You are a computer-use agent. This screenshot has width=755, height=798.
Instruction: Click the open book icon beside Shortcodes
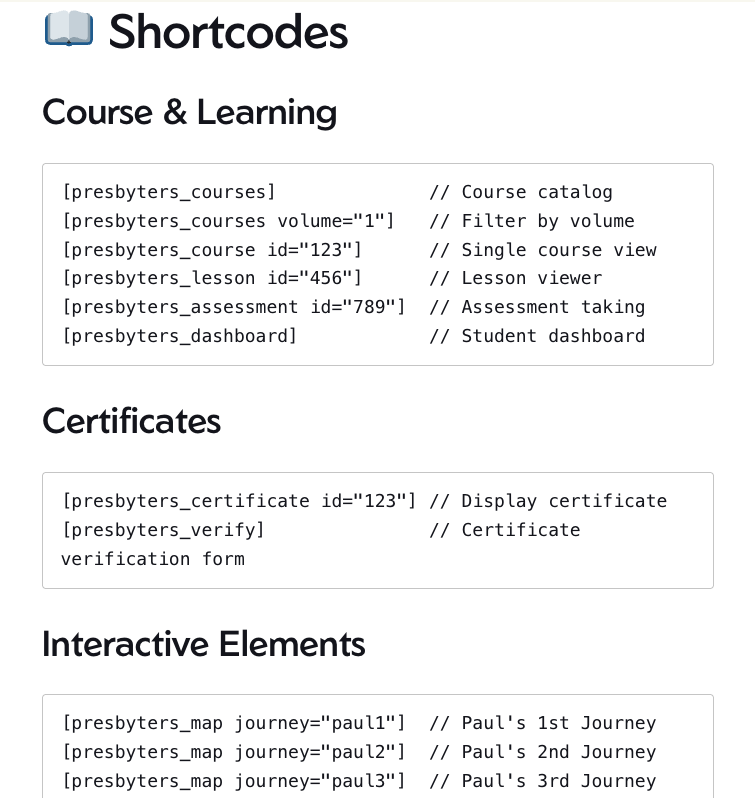[69, 29]
